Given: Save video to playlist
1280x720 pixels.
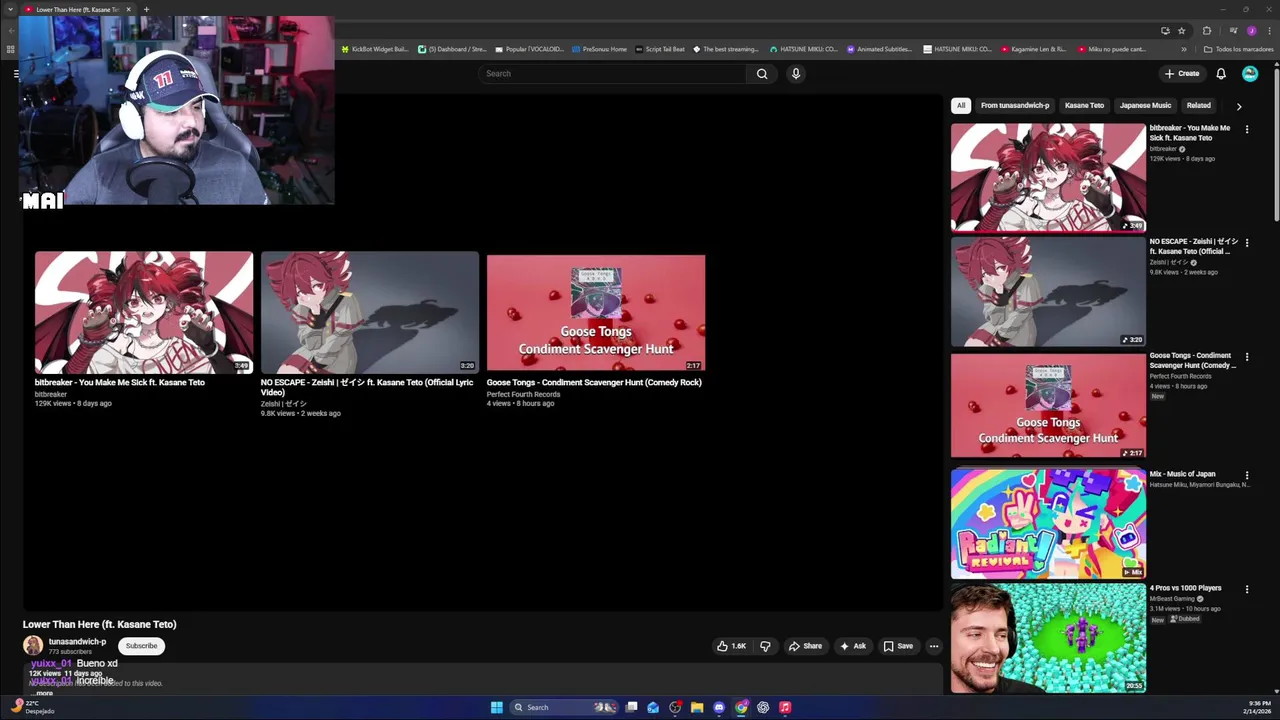Looking at the screenshot, I should [x=898, y=646].
